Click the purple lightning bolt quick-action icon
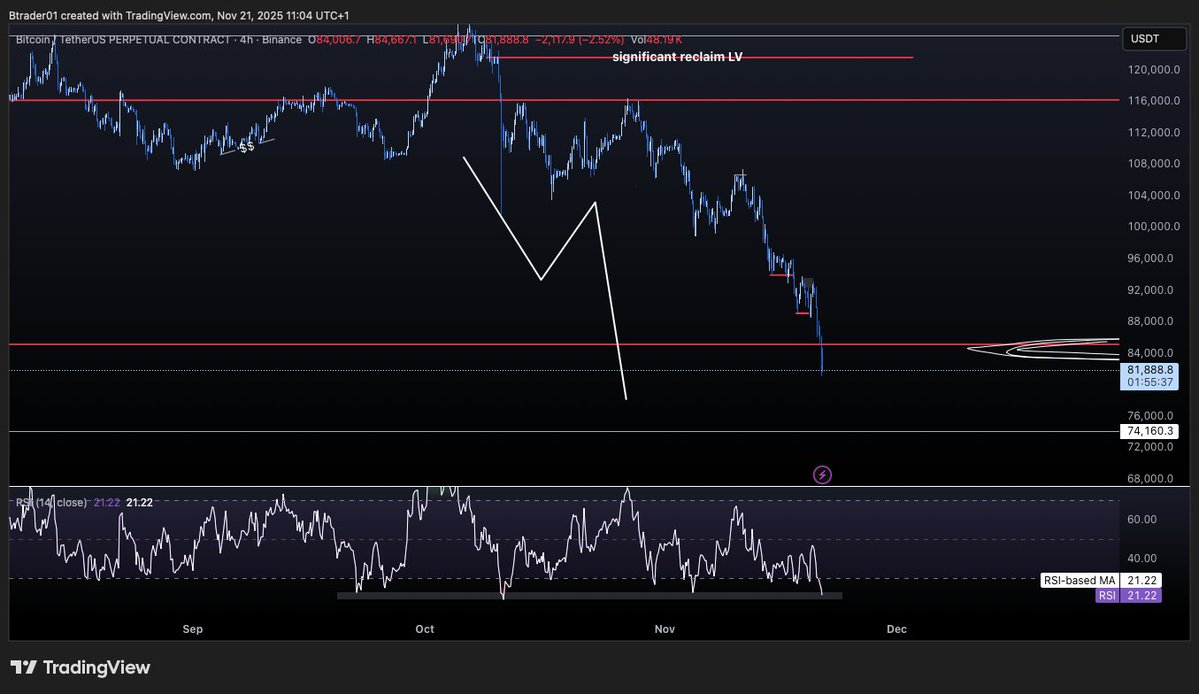1199x694 pixels. (822, 474)
